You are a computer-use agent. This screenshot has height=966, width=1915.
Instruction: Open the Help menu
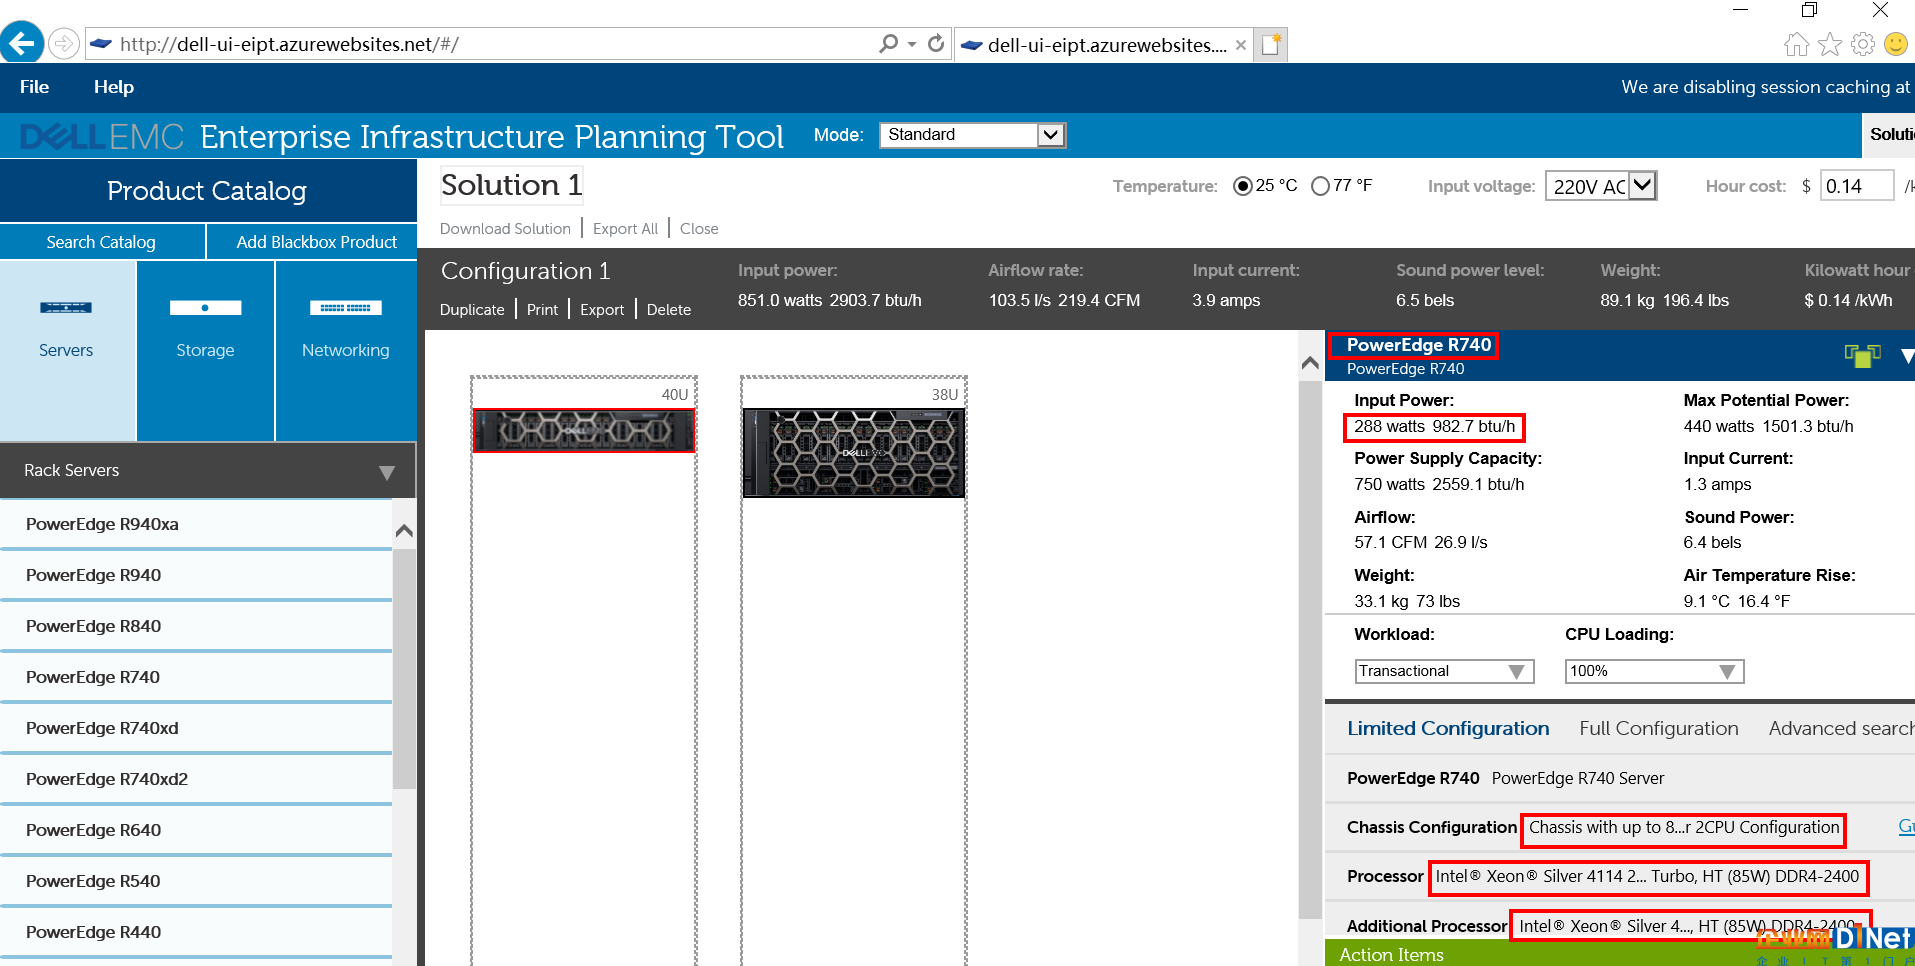click(114, 87)
